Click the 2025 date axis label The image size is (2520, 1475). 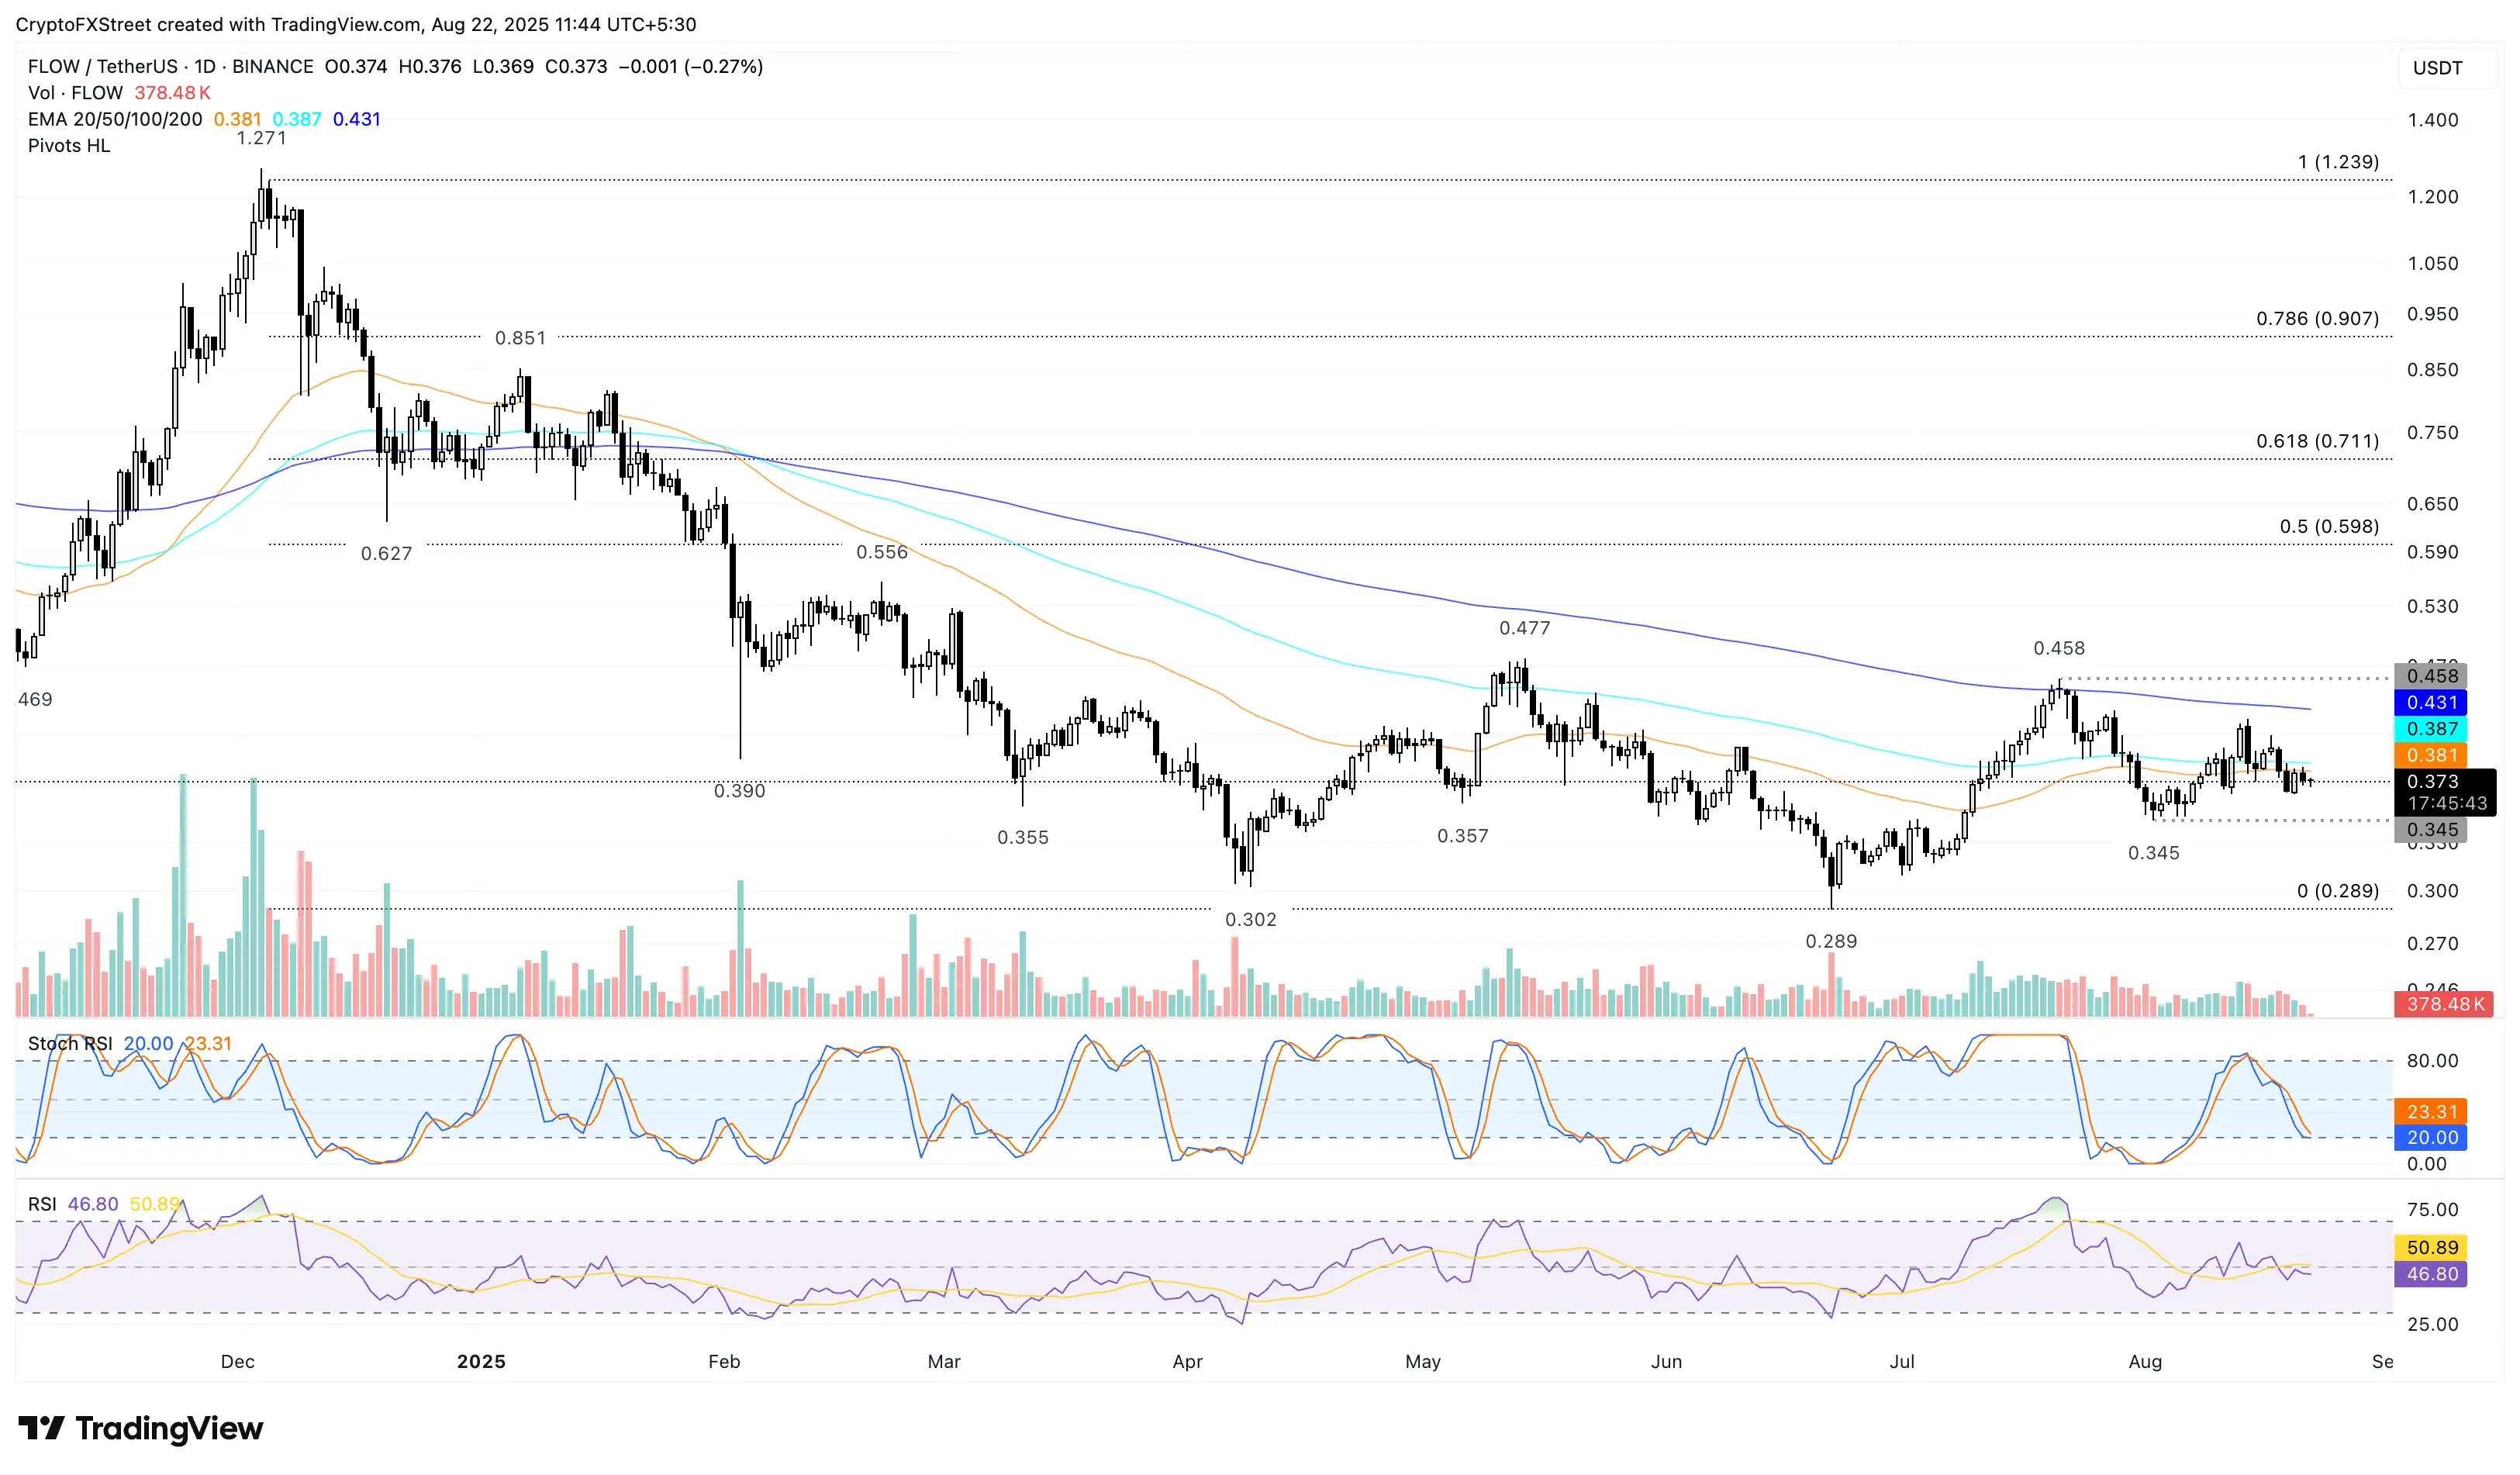point(481,1361)
